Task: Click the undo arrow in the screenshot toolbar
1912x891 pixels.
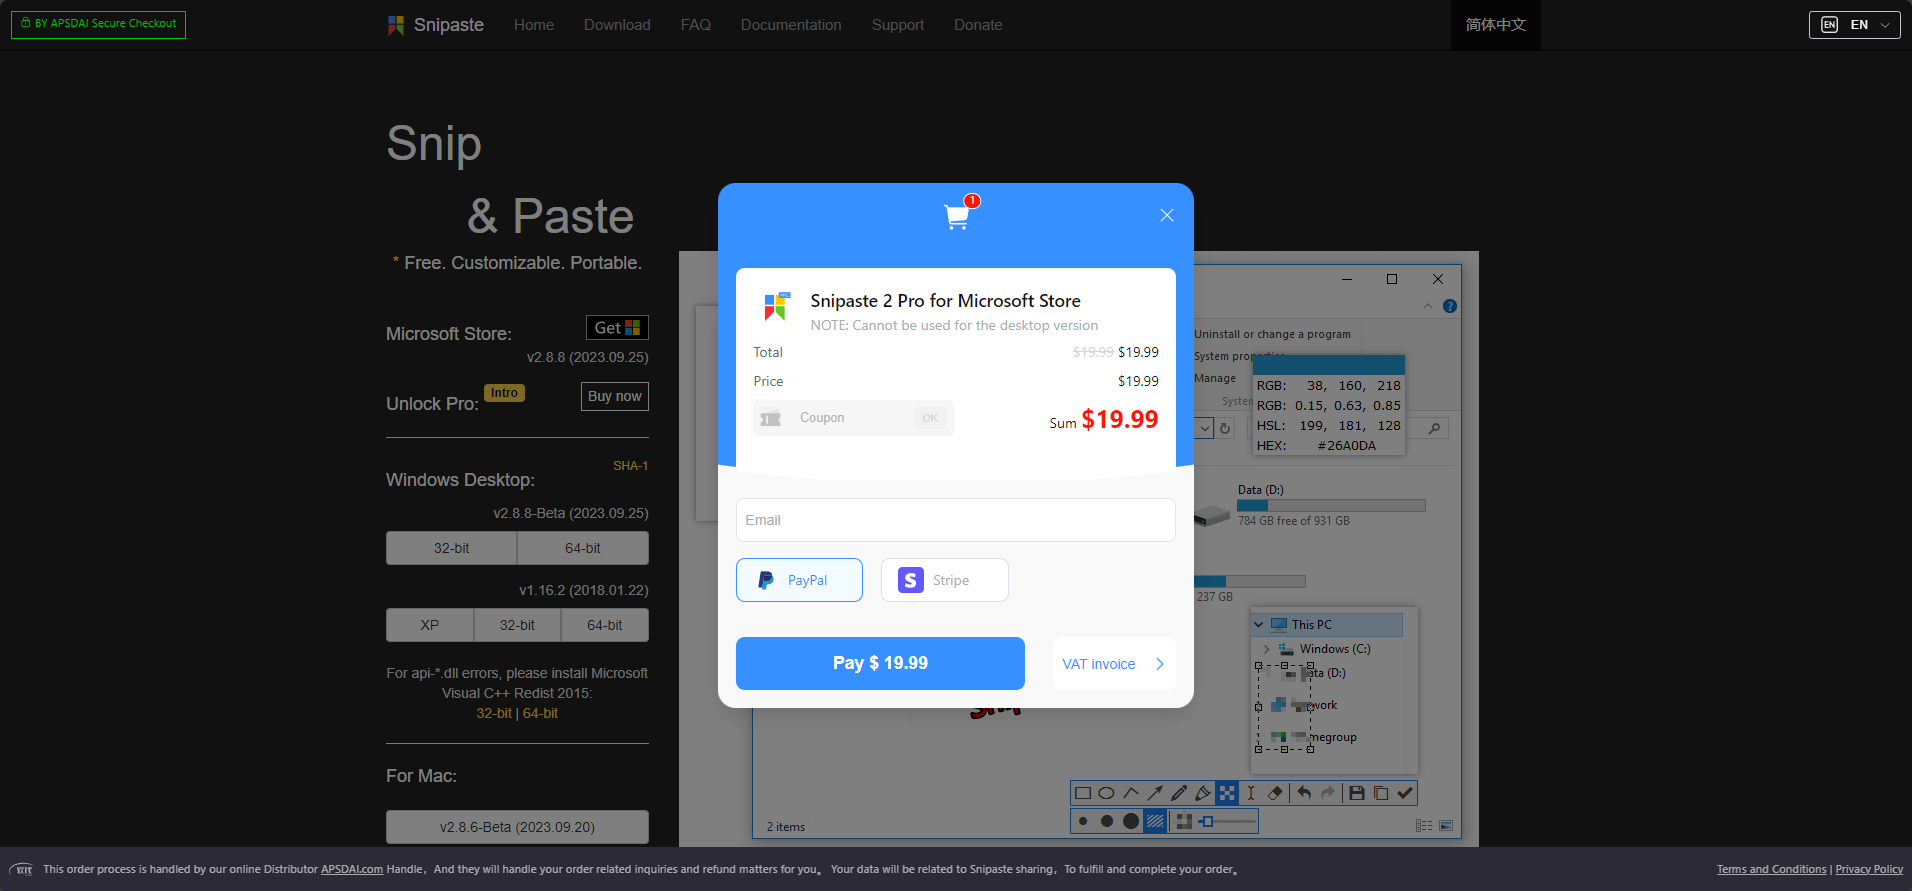Action: pos(1304,793)
